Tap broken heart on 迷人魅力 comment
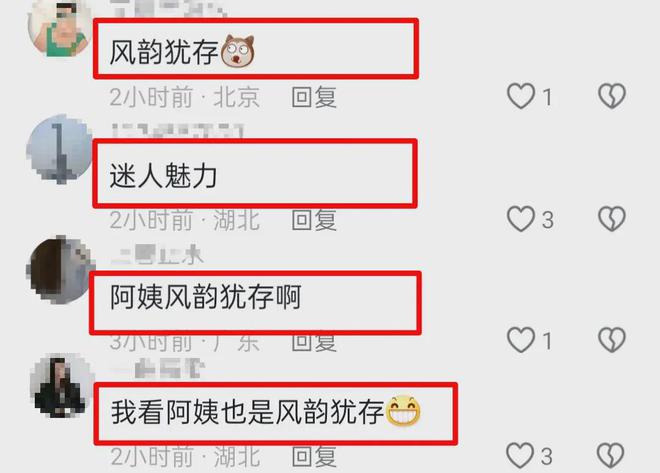The width and height of the screenshot is (660, 473). [x=612, y=219]
